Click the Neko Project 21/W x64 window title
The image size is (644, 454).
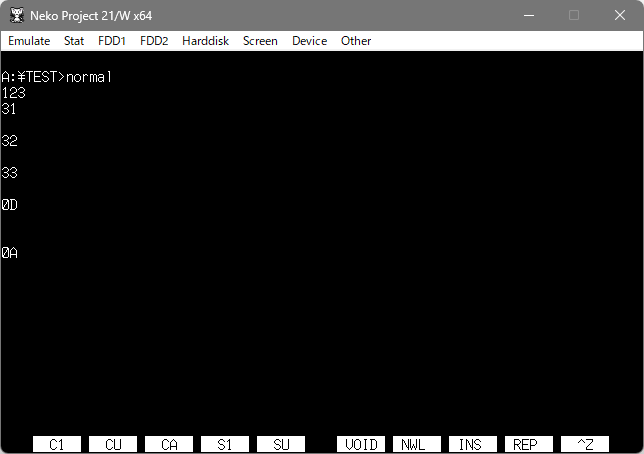coord(91,16)
